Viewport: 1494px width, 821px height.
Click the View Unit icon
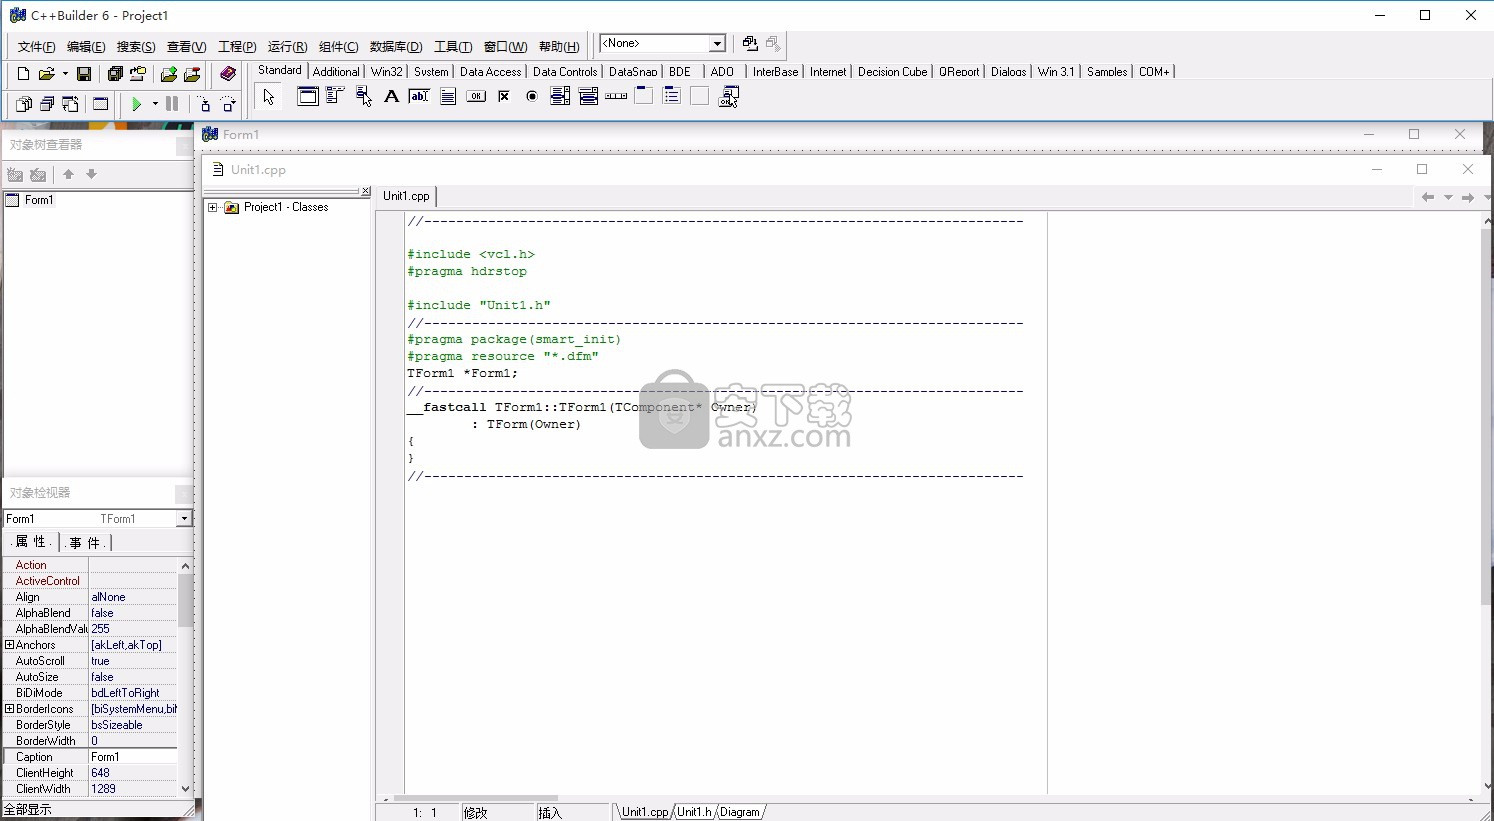[x=23, y=104]
